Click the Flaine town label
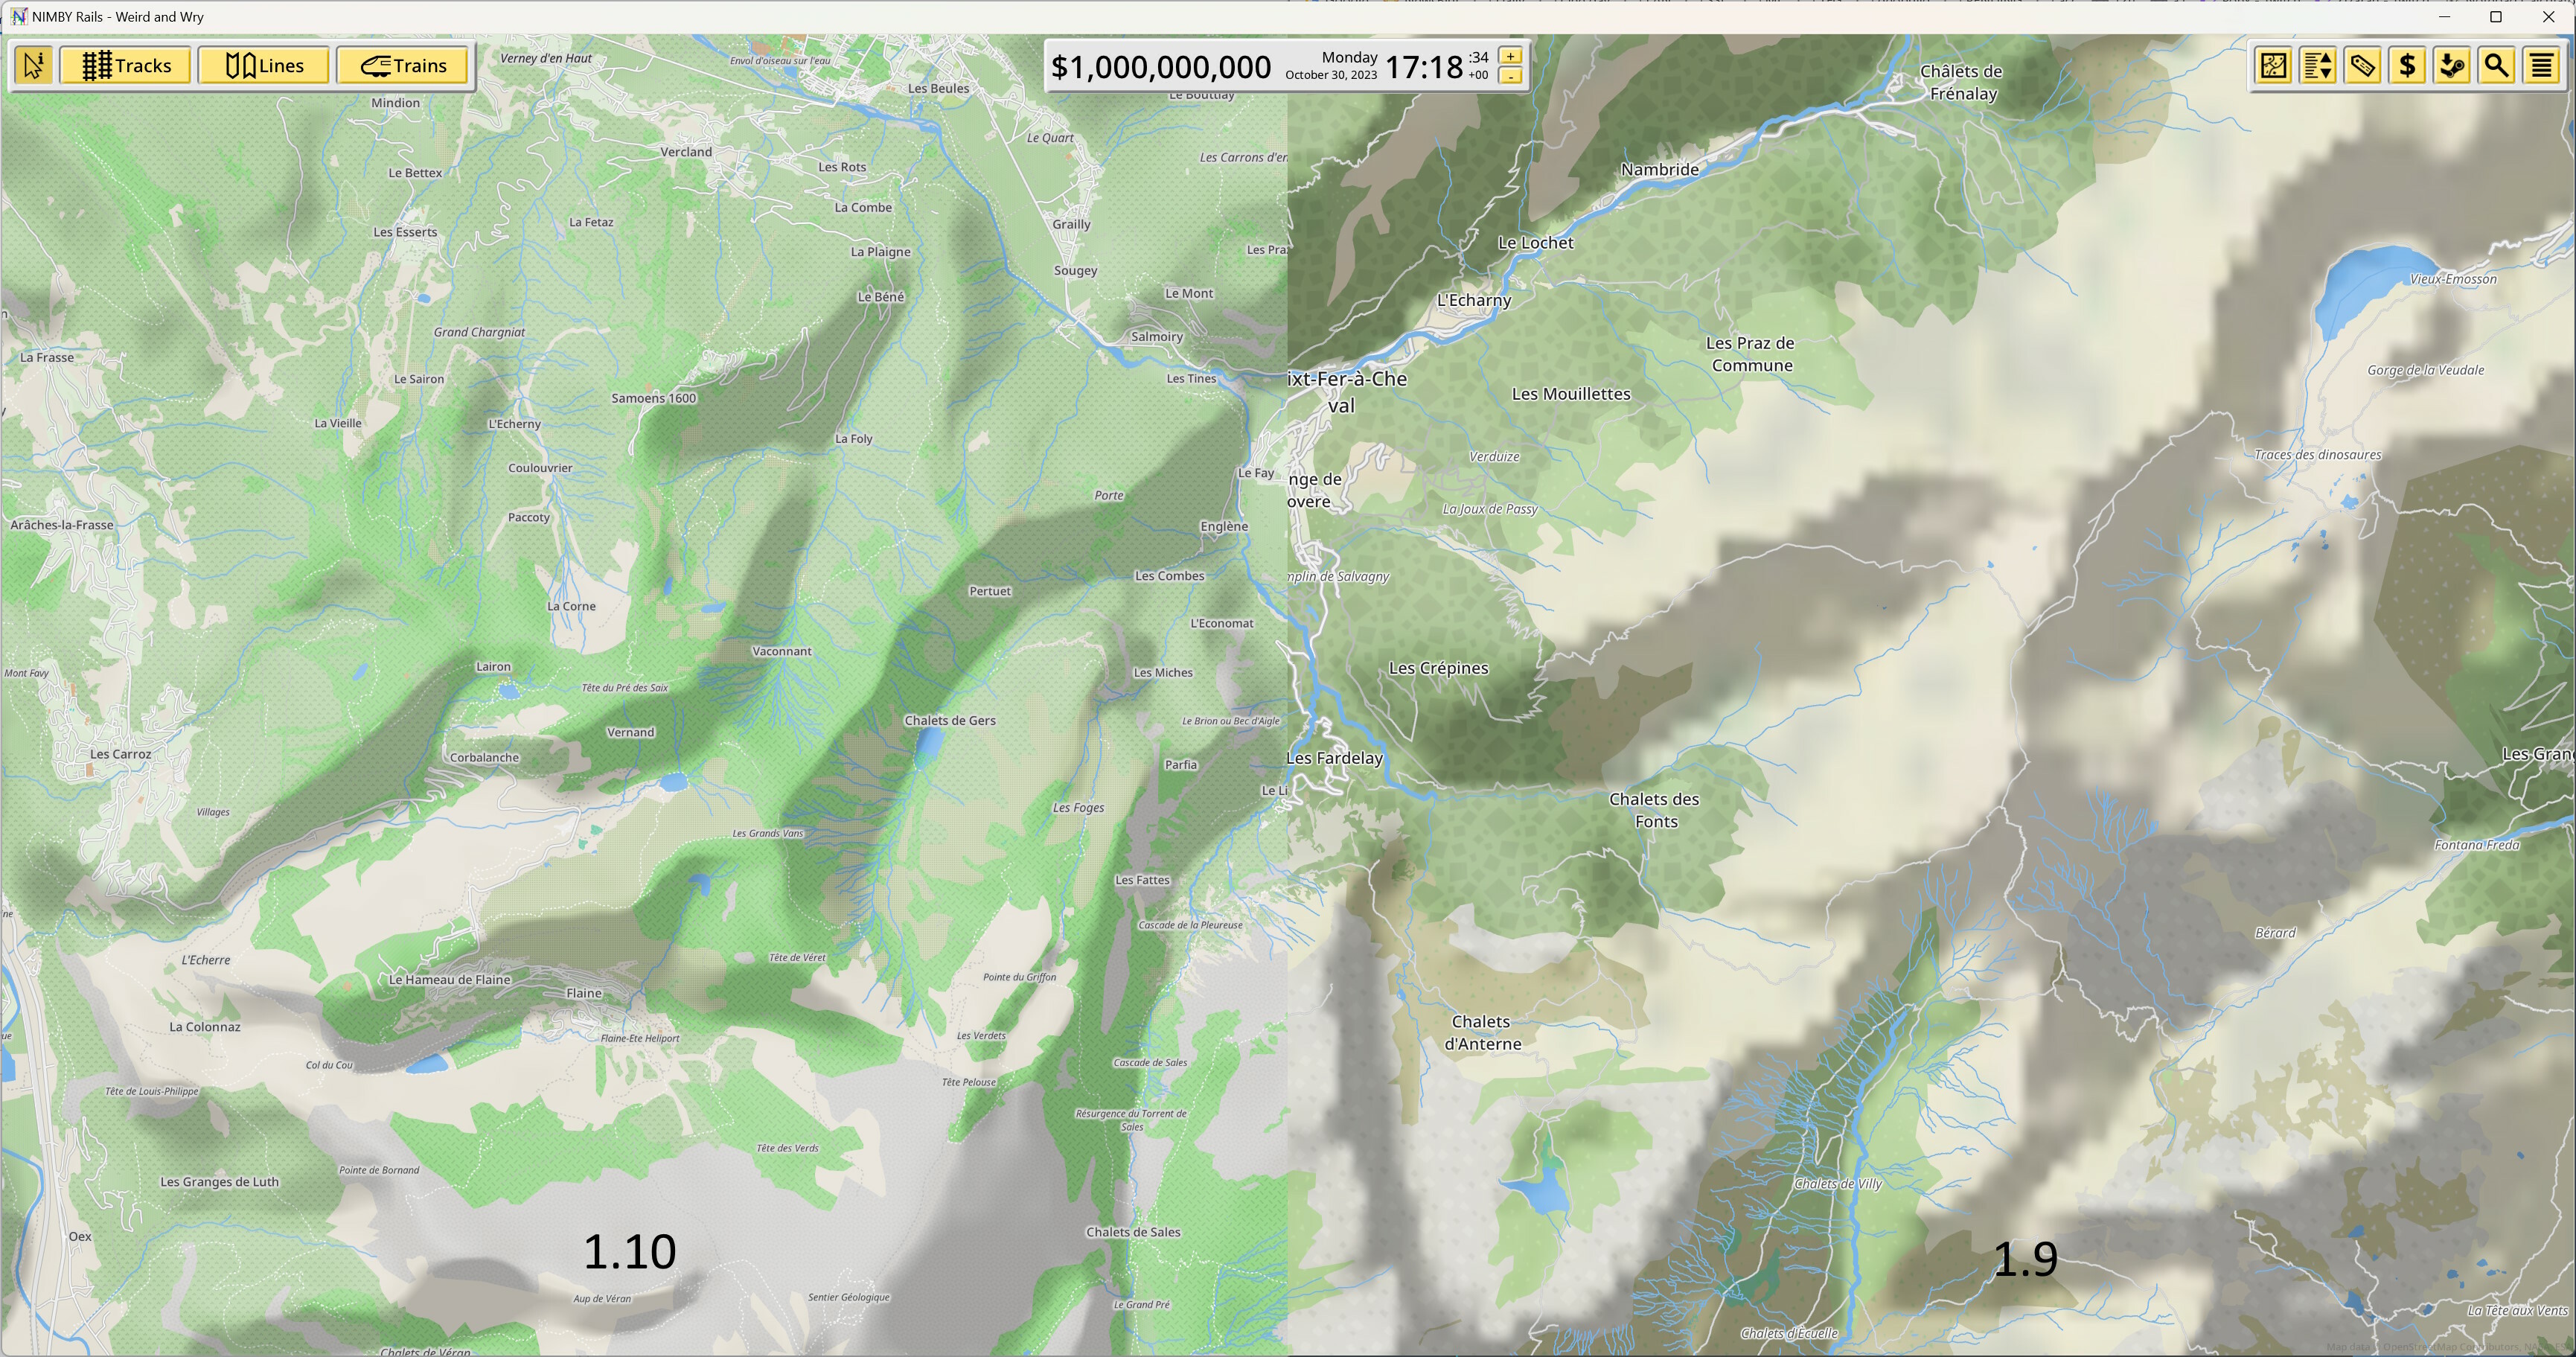Viewport: 2576px width, 1357px height. click(x=584, y=993)
